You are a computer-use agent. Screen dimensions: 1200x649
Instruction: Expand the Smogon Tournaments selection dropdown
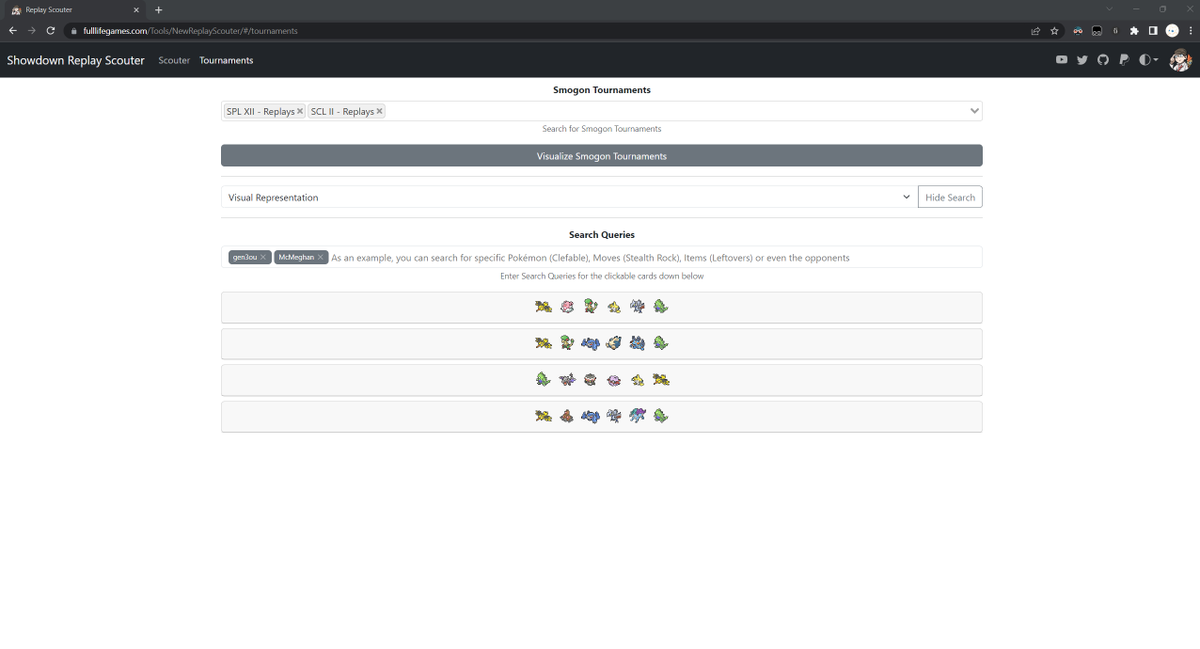(x=973, y=110)
